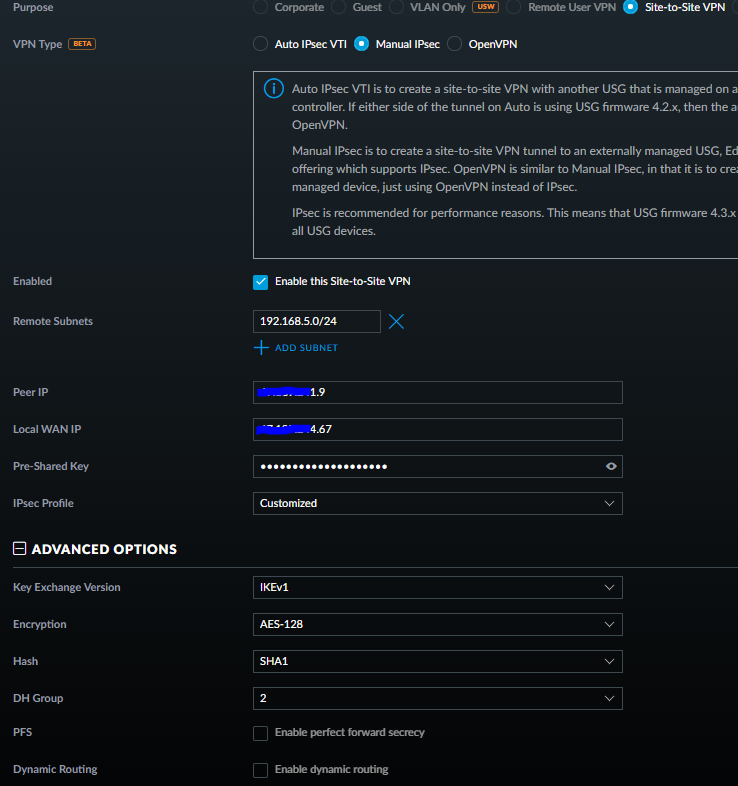Select the Corporate purpose option

[x=259, y=7]
